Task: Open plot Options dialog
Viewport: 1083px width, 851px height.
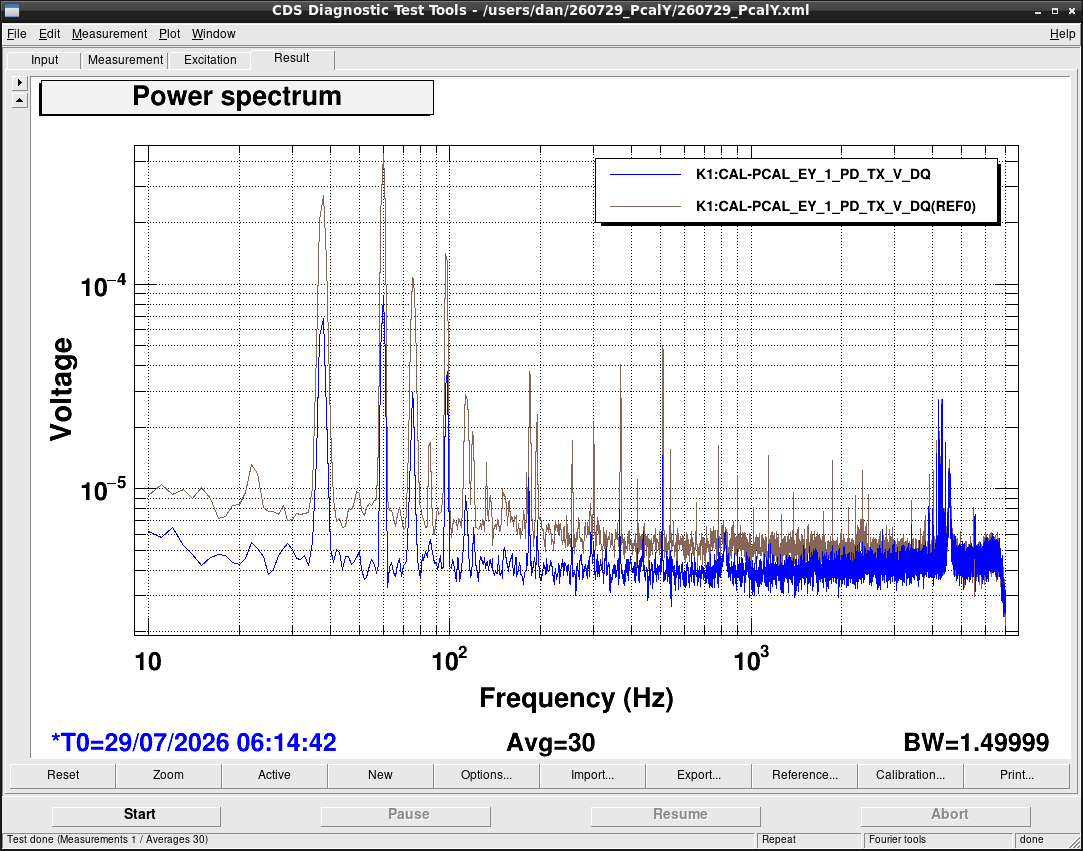Action: [x=486, y=775]
